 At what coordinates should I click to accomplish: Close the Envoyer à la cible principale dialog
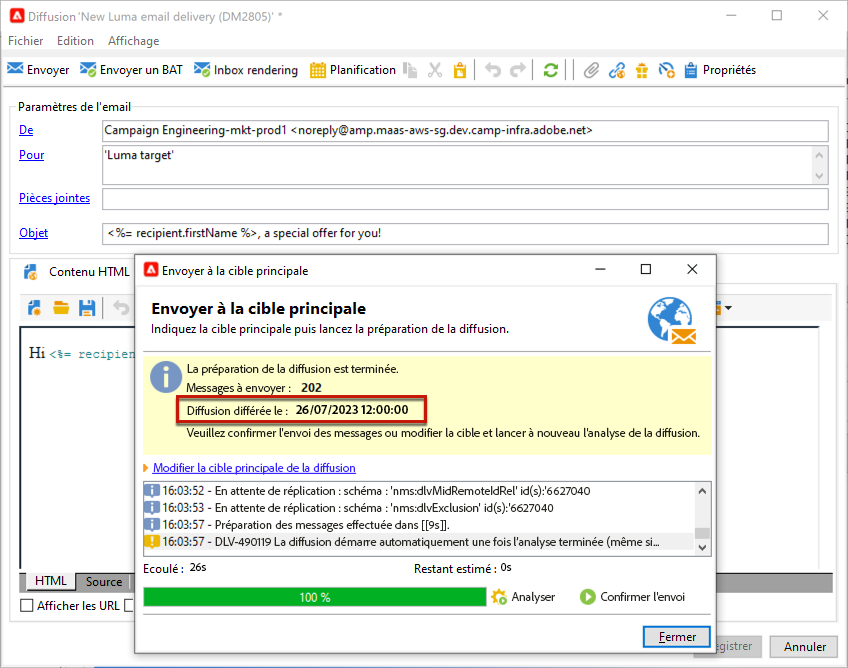pos(692,269)
